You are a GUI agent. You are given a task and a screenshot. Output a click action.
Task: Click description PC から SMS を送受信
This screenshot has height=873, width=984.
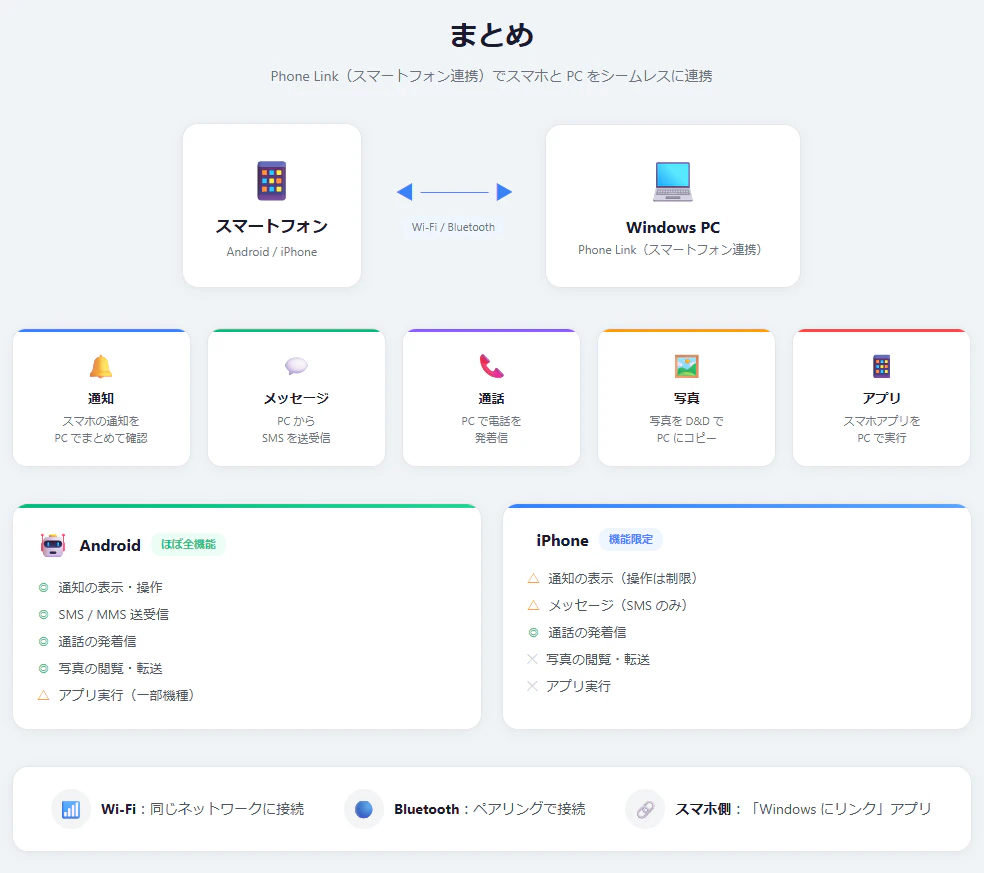coord(296,429)
